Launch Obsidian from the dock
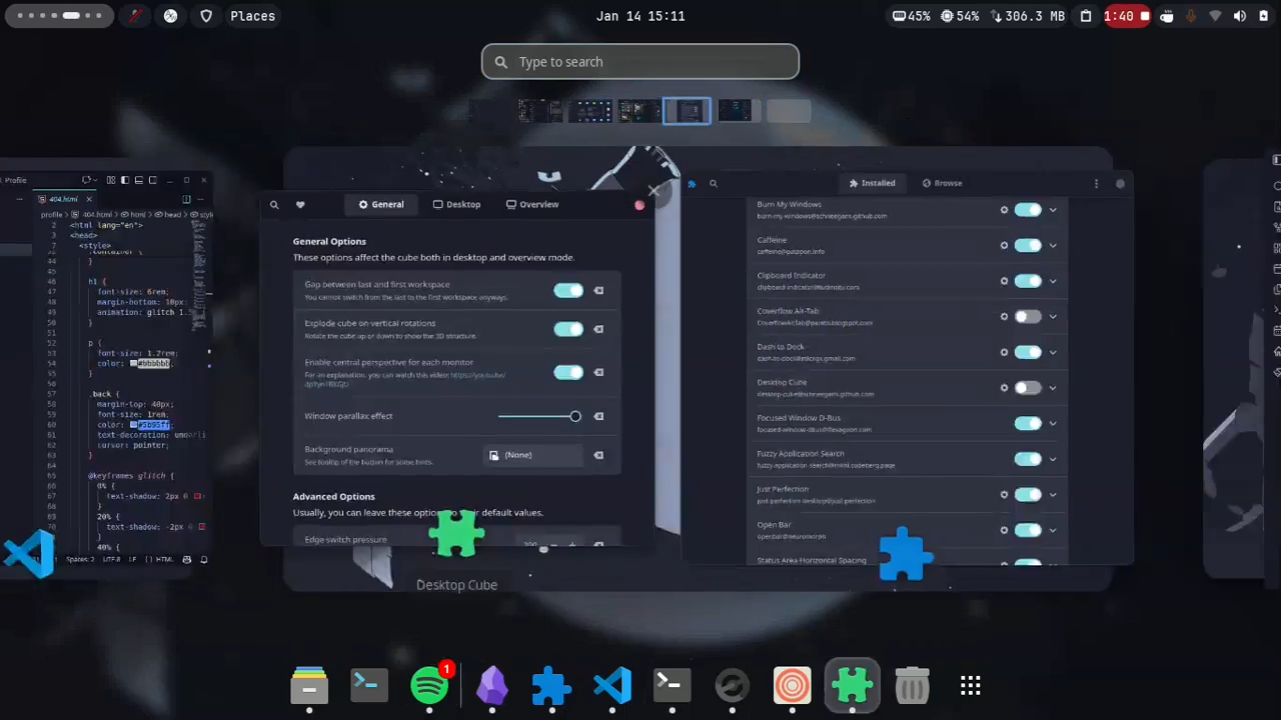The width and height of the screenshot is (1281, 720). [491, 686]
